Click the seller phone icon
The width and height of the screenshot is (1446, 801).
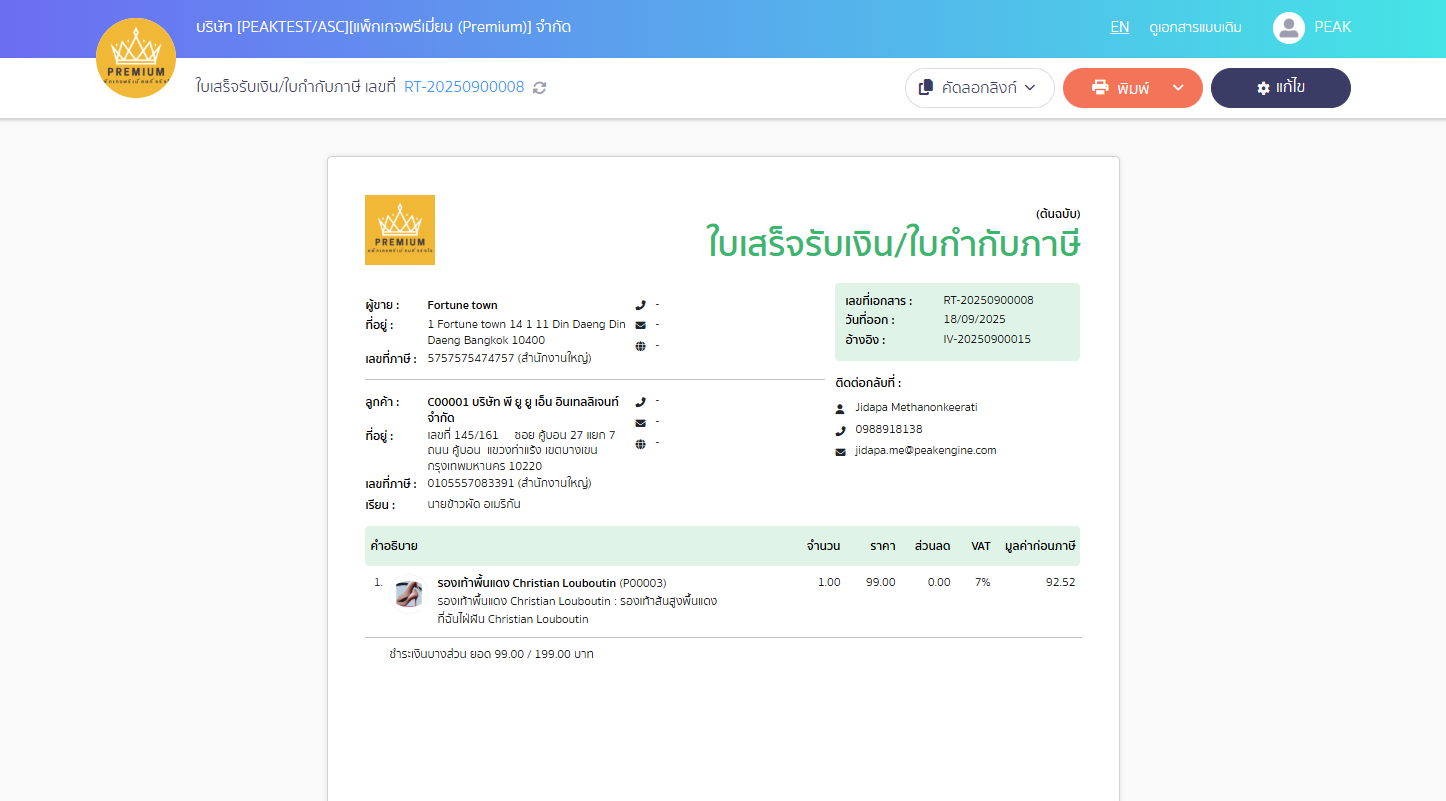point(640,305)
